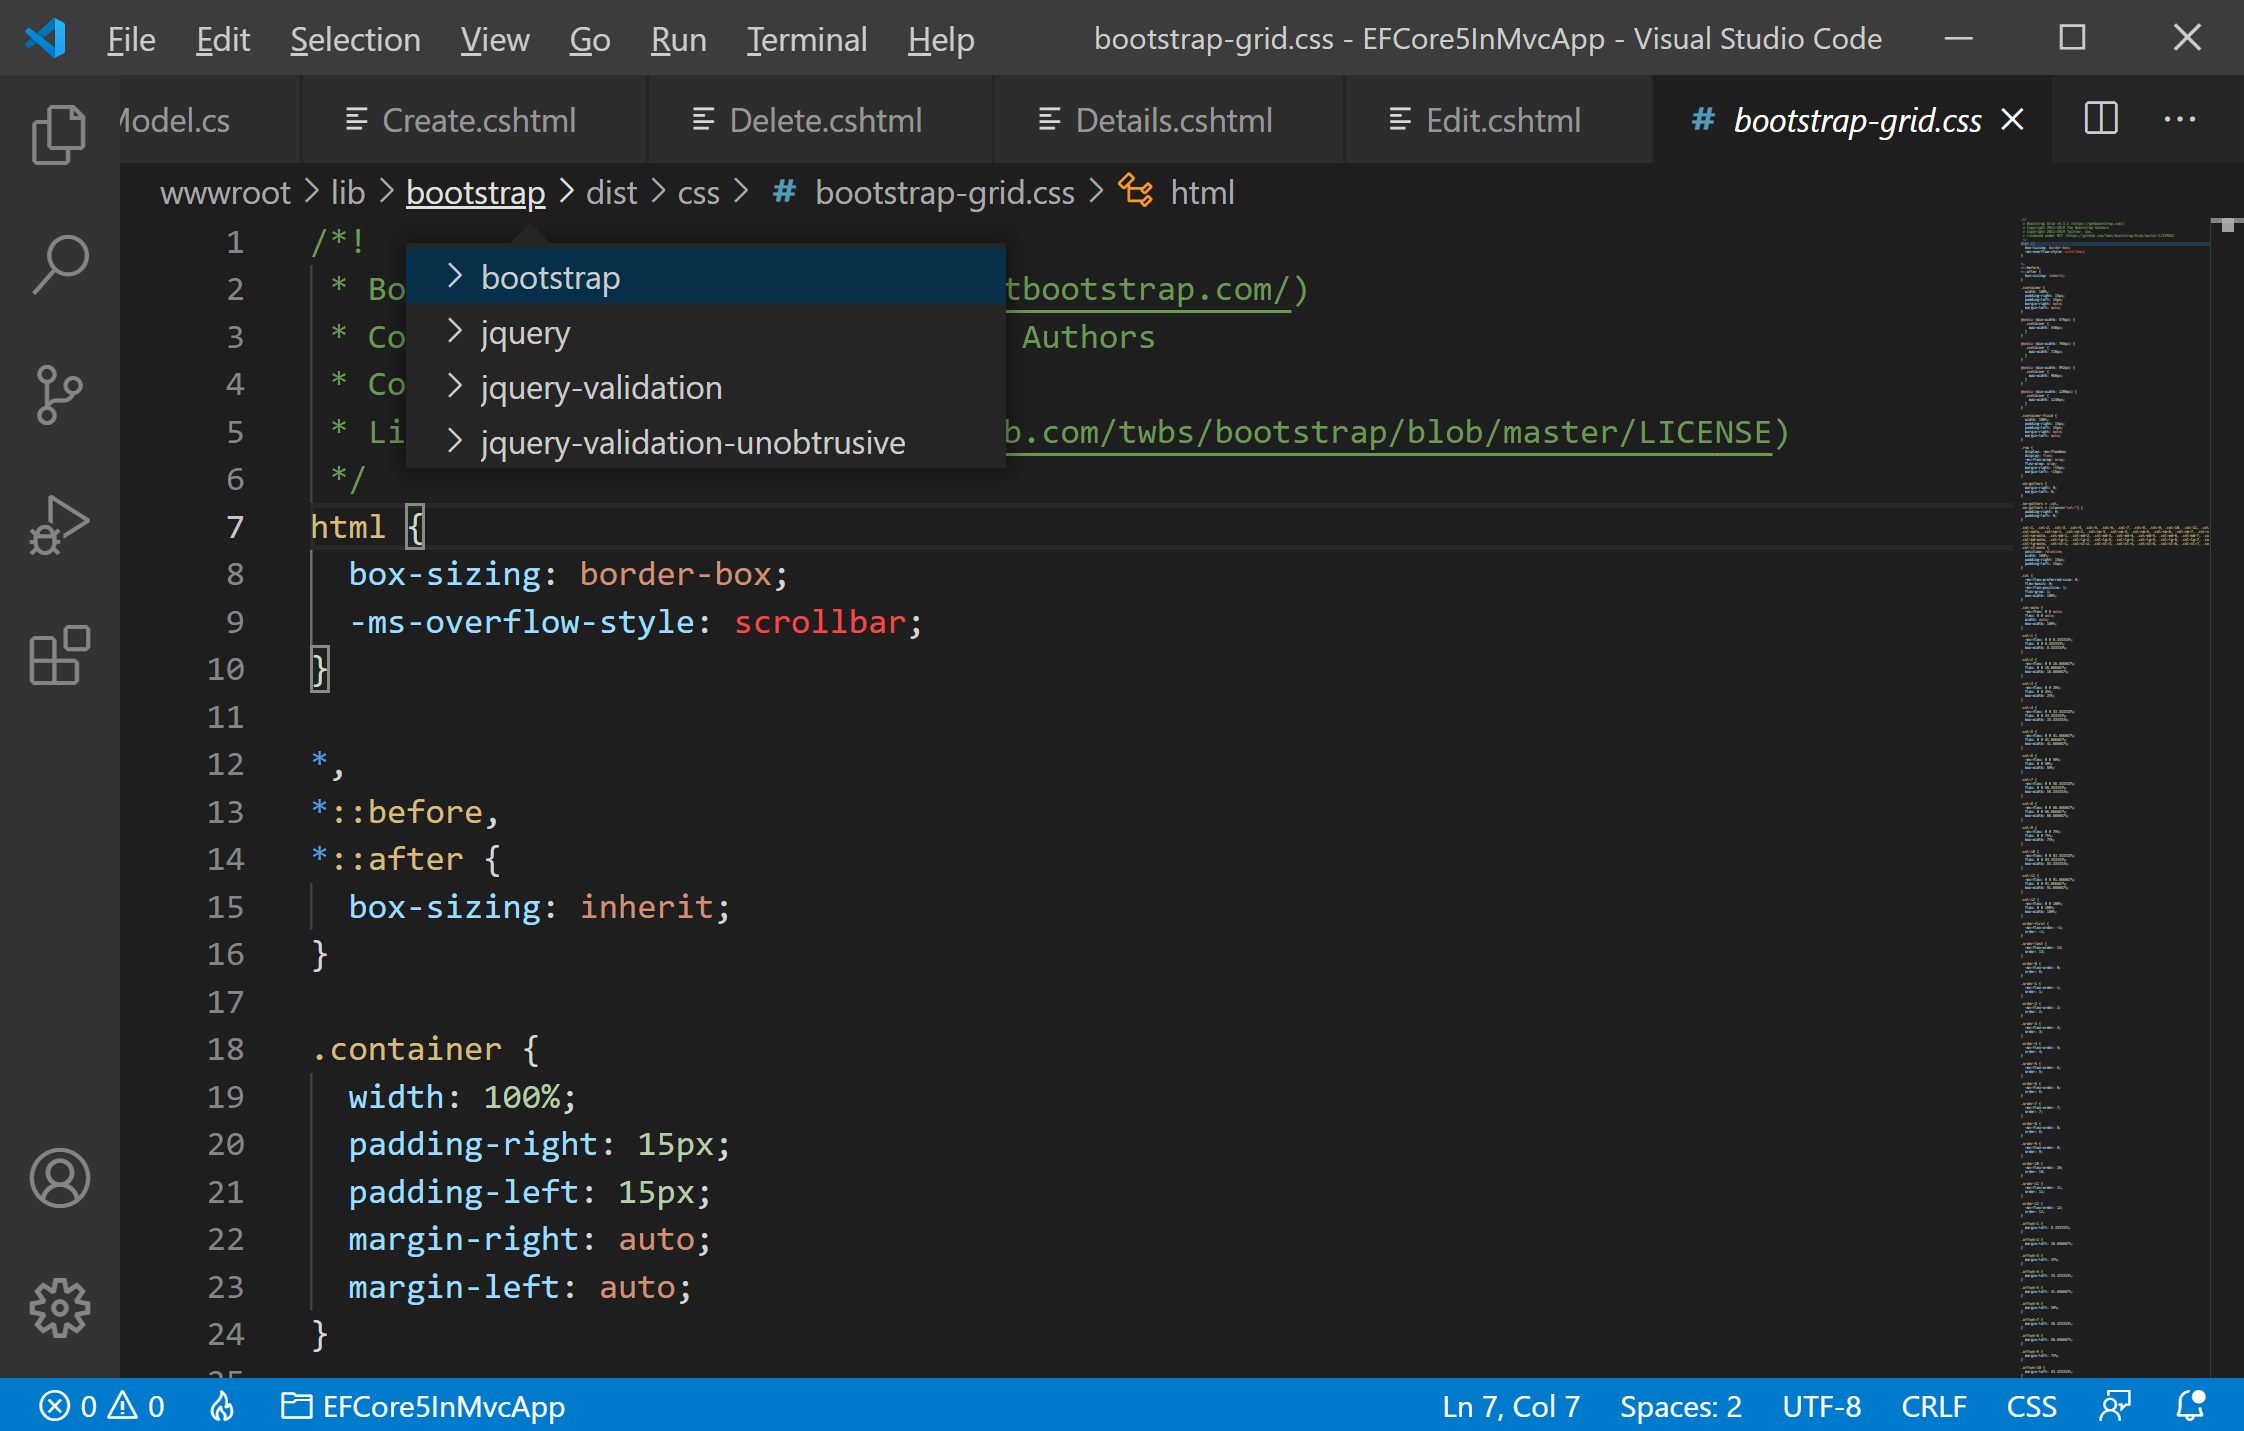Expand jquery-validation folder chevron

click(455, 386)
